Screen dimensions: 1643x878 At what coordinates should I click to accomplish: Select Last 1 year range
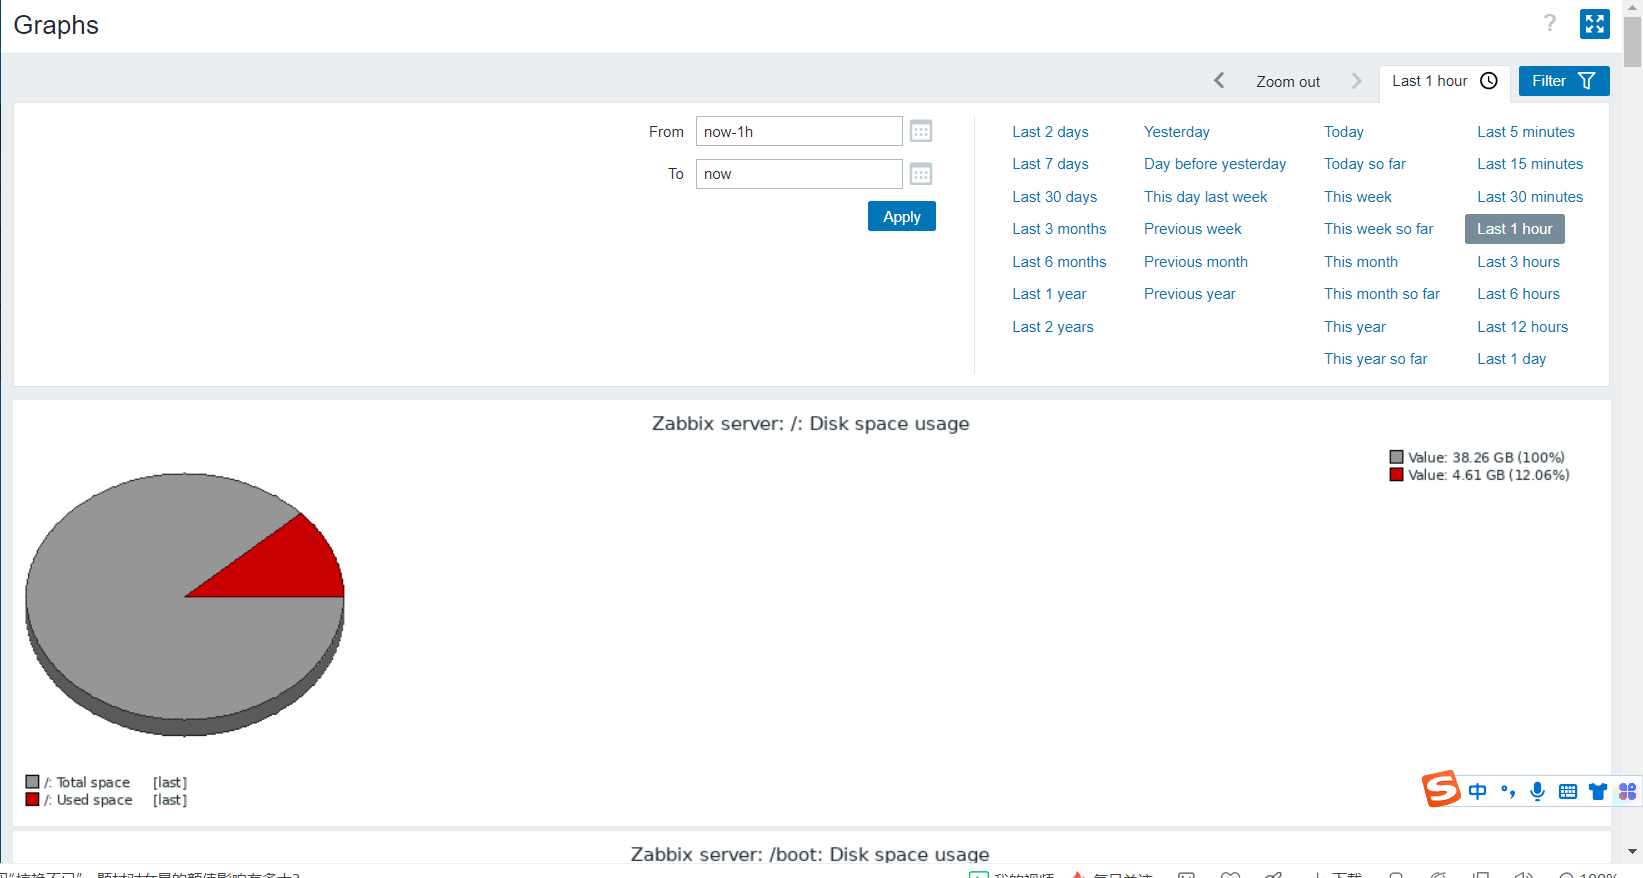point(1049,294)
